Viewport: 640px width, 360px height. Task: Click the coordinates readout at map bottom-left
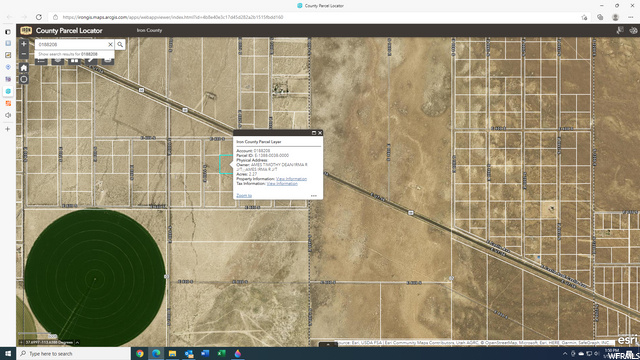49,342
